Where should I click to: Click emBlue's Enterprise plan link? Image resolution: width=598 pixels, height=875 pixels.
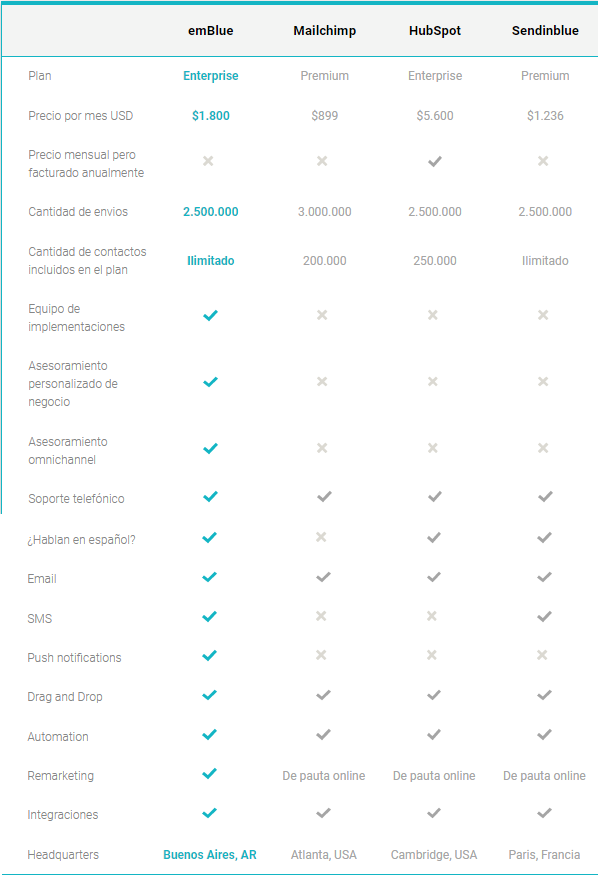click(211, 76)
